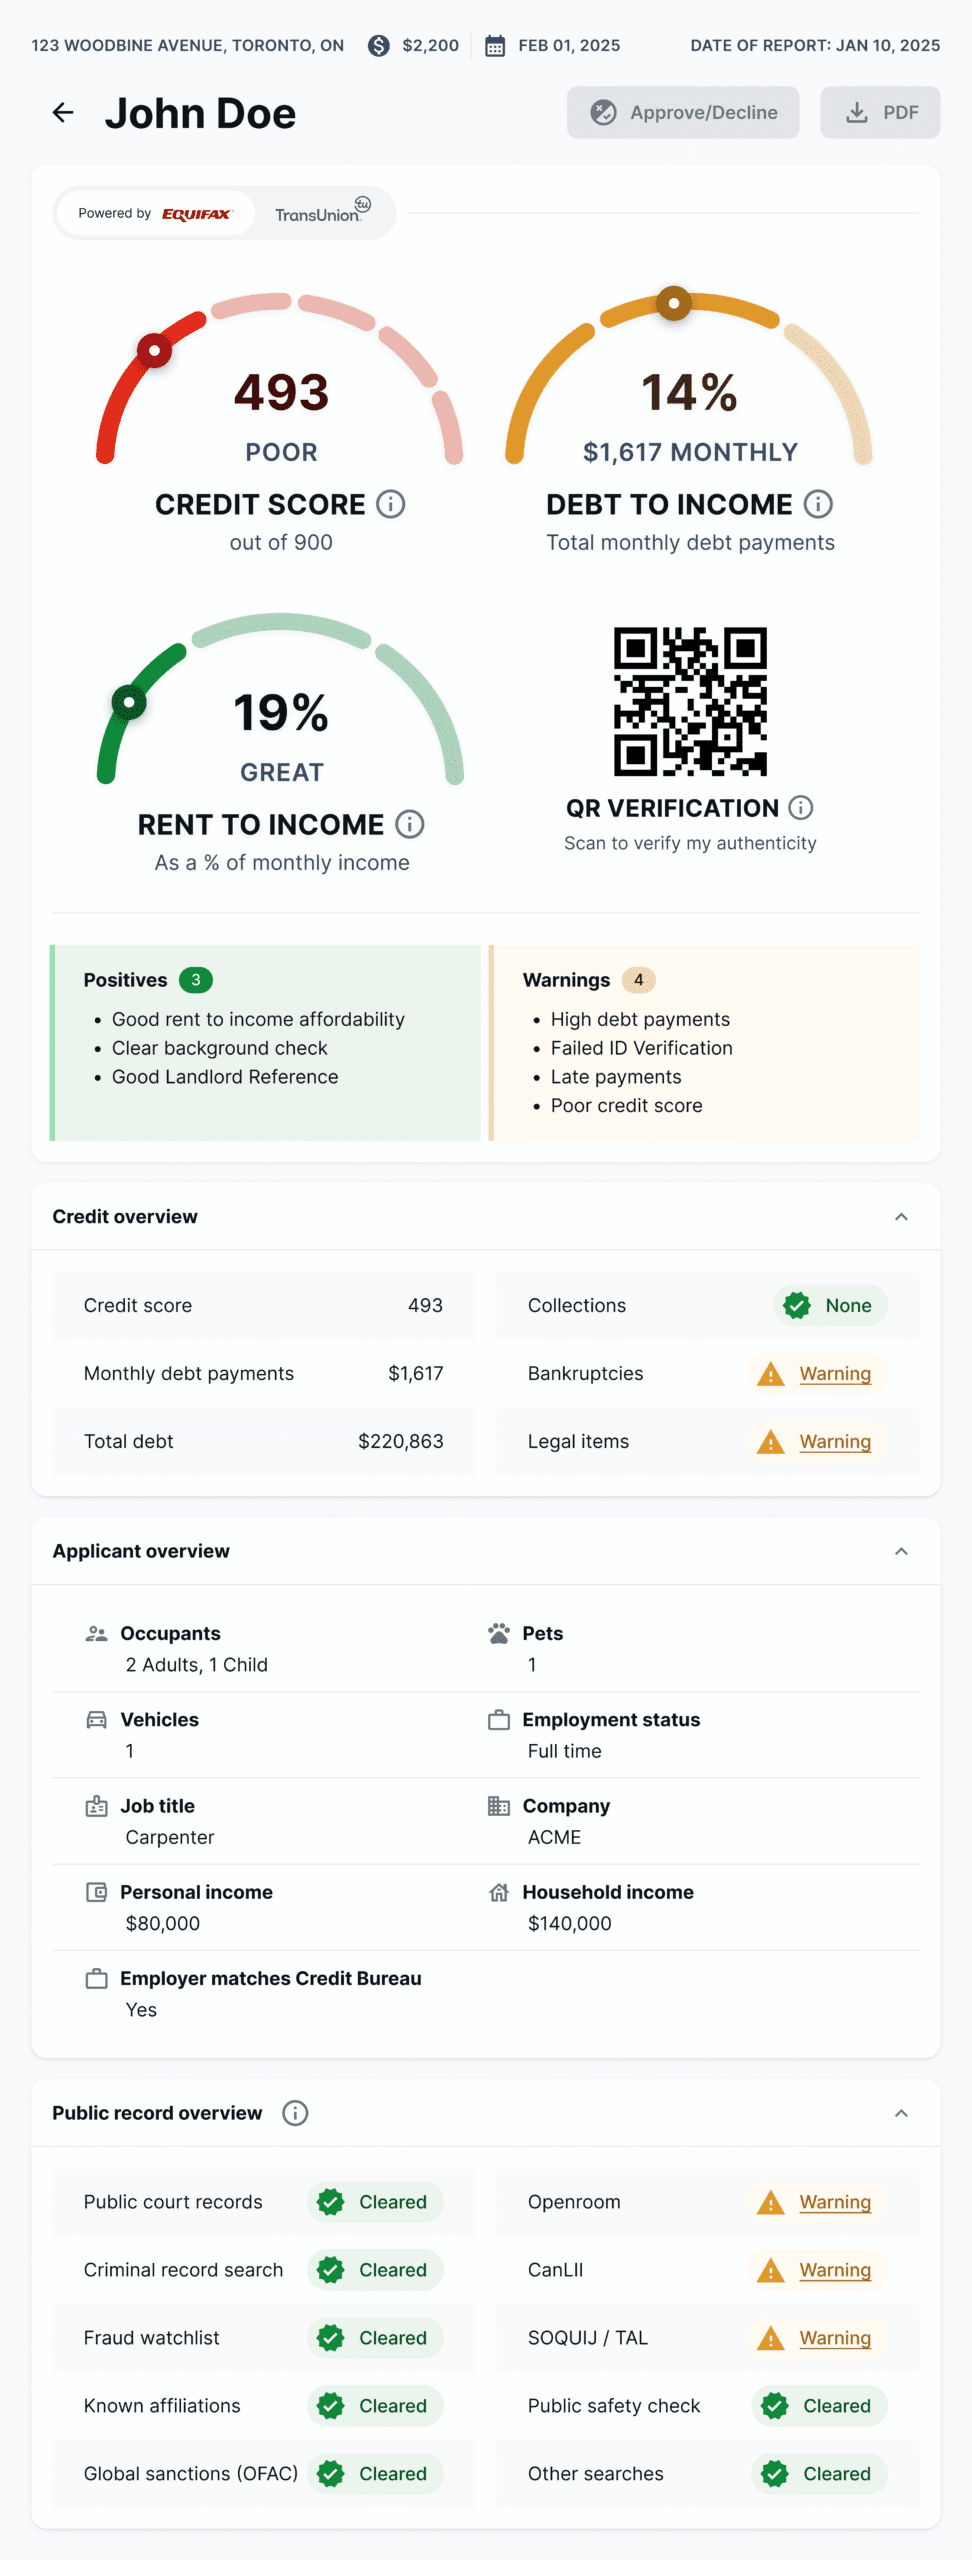
Task: Click the warning triangle beside Bankruptcies
Action: [770, 1373]
